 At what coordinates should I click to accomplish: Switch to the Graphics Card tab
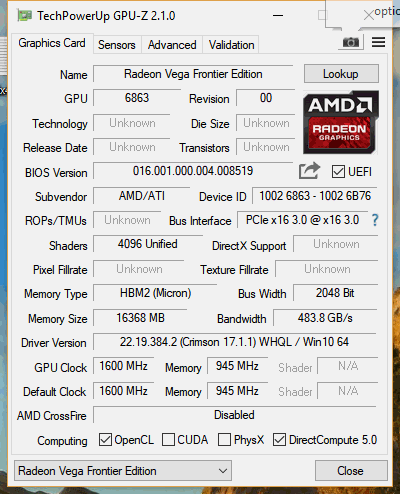tap(52, 43)
